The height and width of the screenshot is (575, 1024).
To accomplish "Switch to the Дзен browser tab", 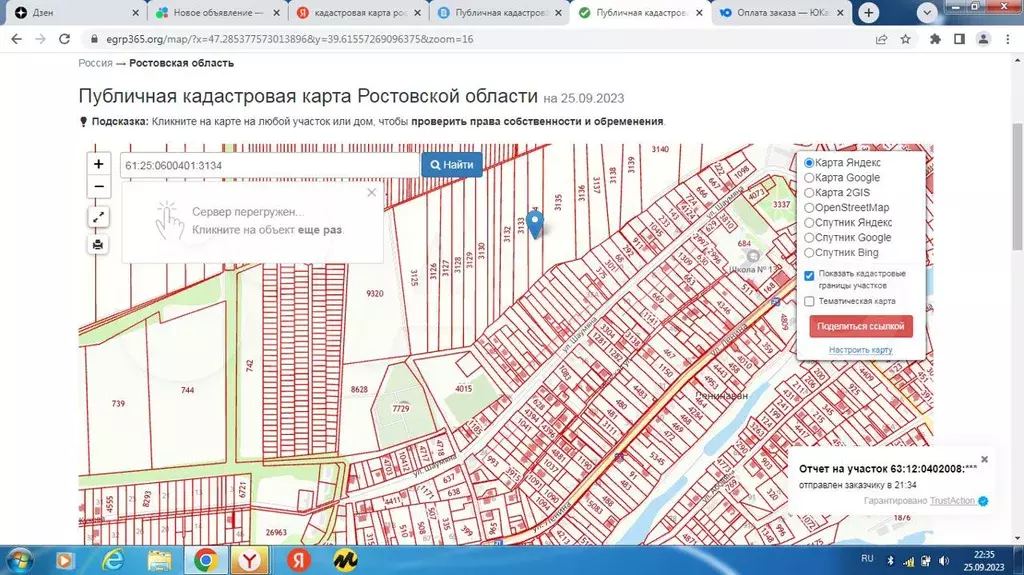I will [x=70, y=13].
